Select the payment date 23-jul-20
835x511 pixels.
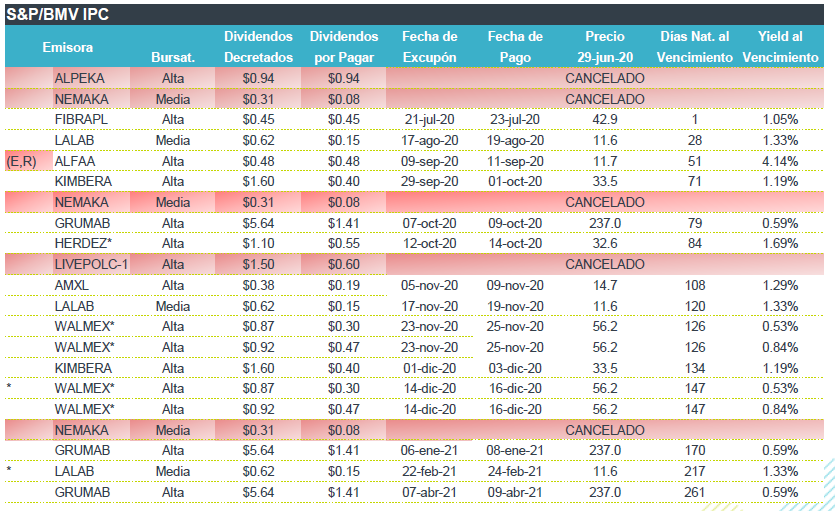(515, 119)
